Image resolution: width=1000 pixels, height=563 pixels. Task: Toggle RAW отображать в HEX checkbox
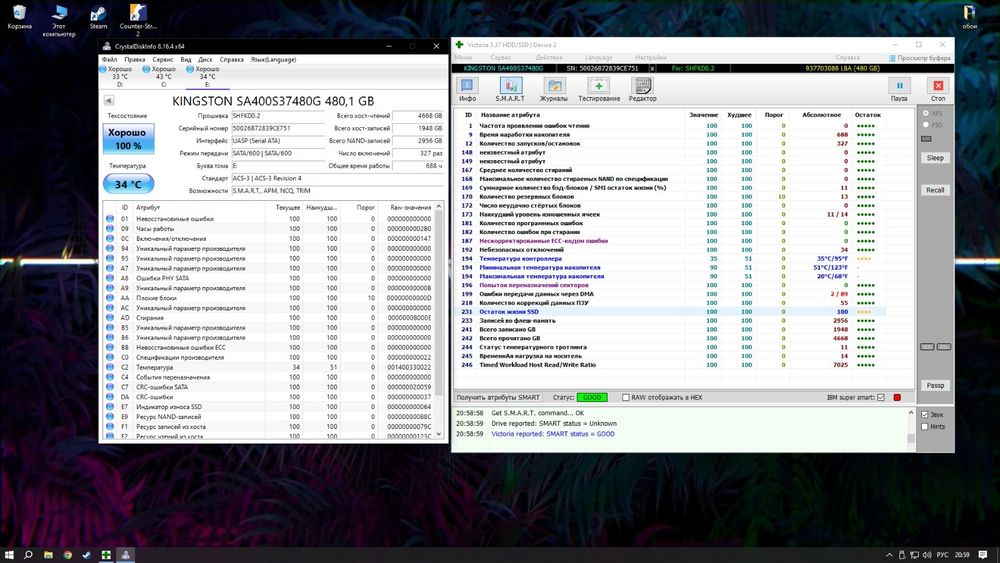pyautogui.click(x=626, y=397)
